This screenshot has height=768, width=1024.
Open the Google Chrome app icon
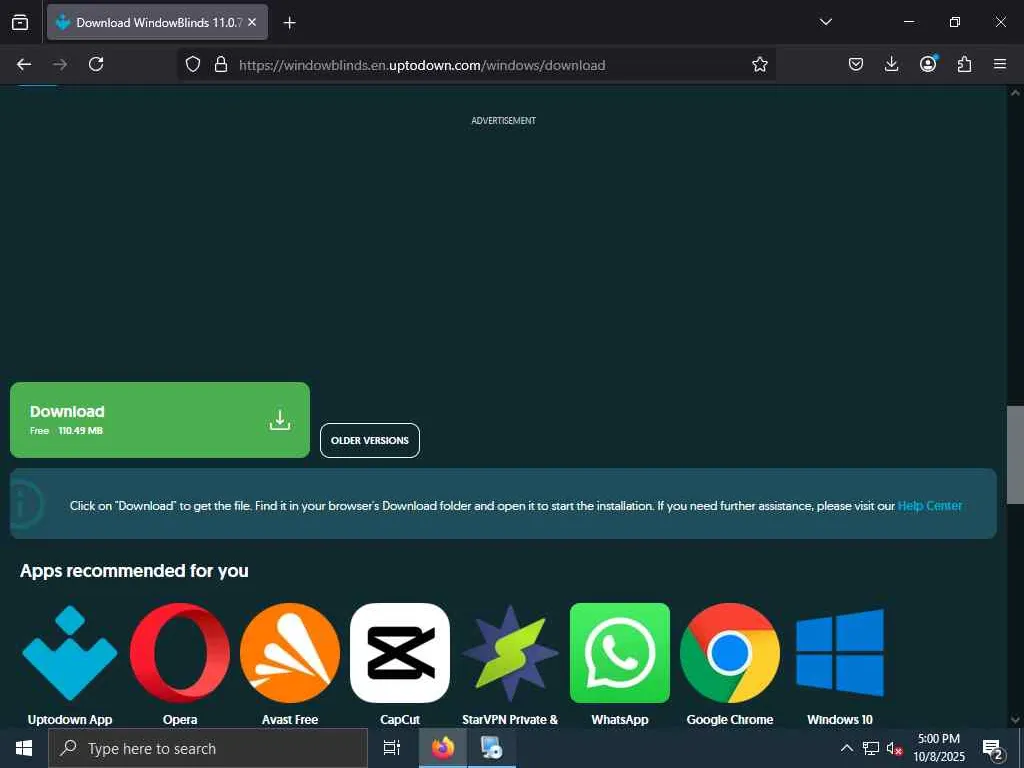(729, 653)
